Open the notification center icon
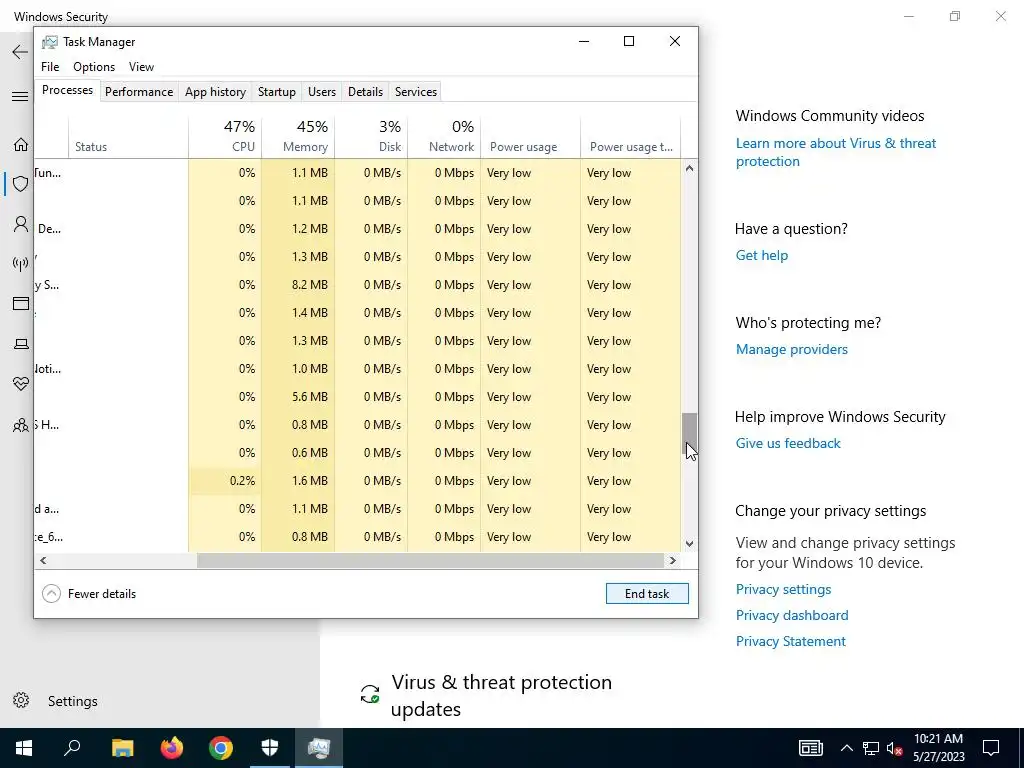 point(991,748)
